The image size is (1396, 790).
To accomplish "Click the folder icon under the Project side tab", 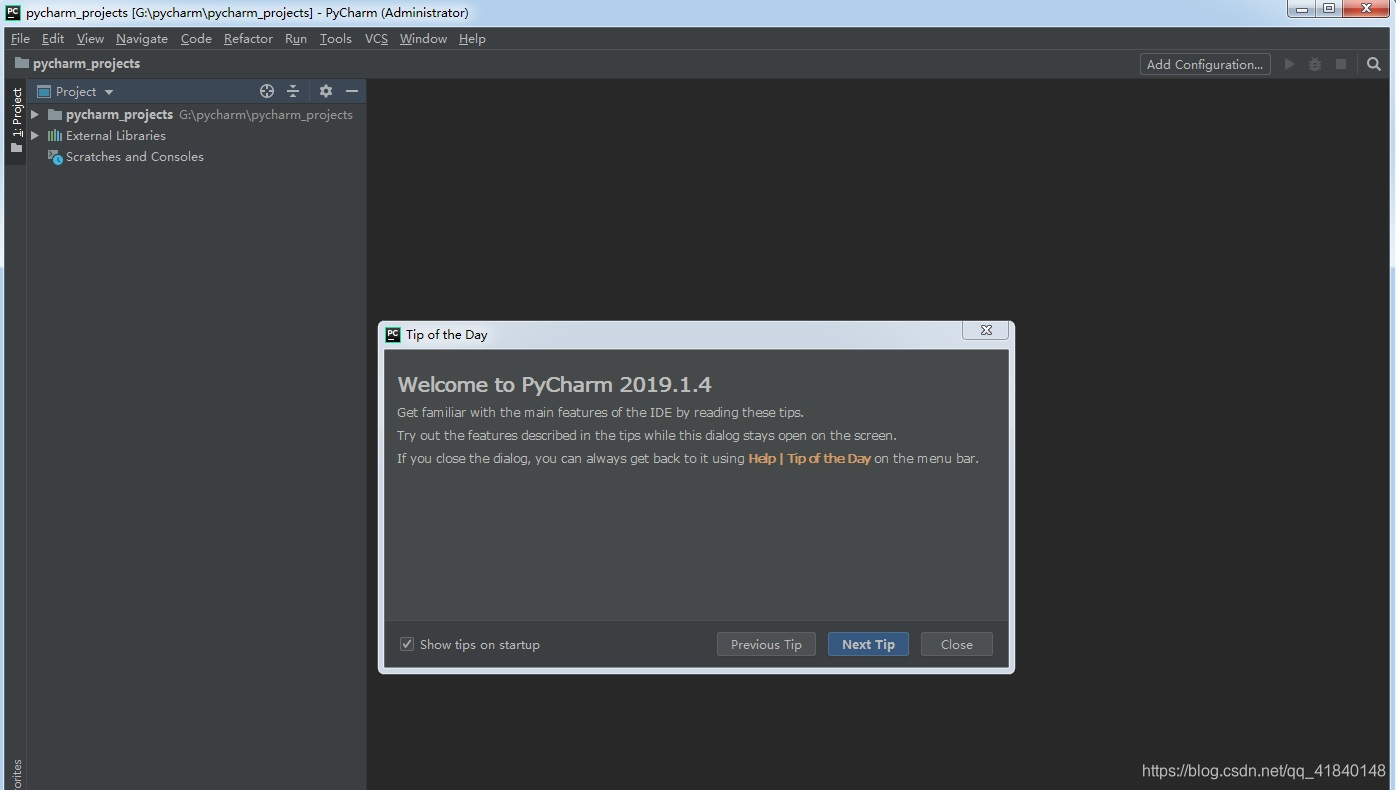I will (16, 148).
